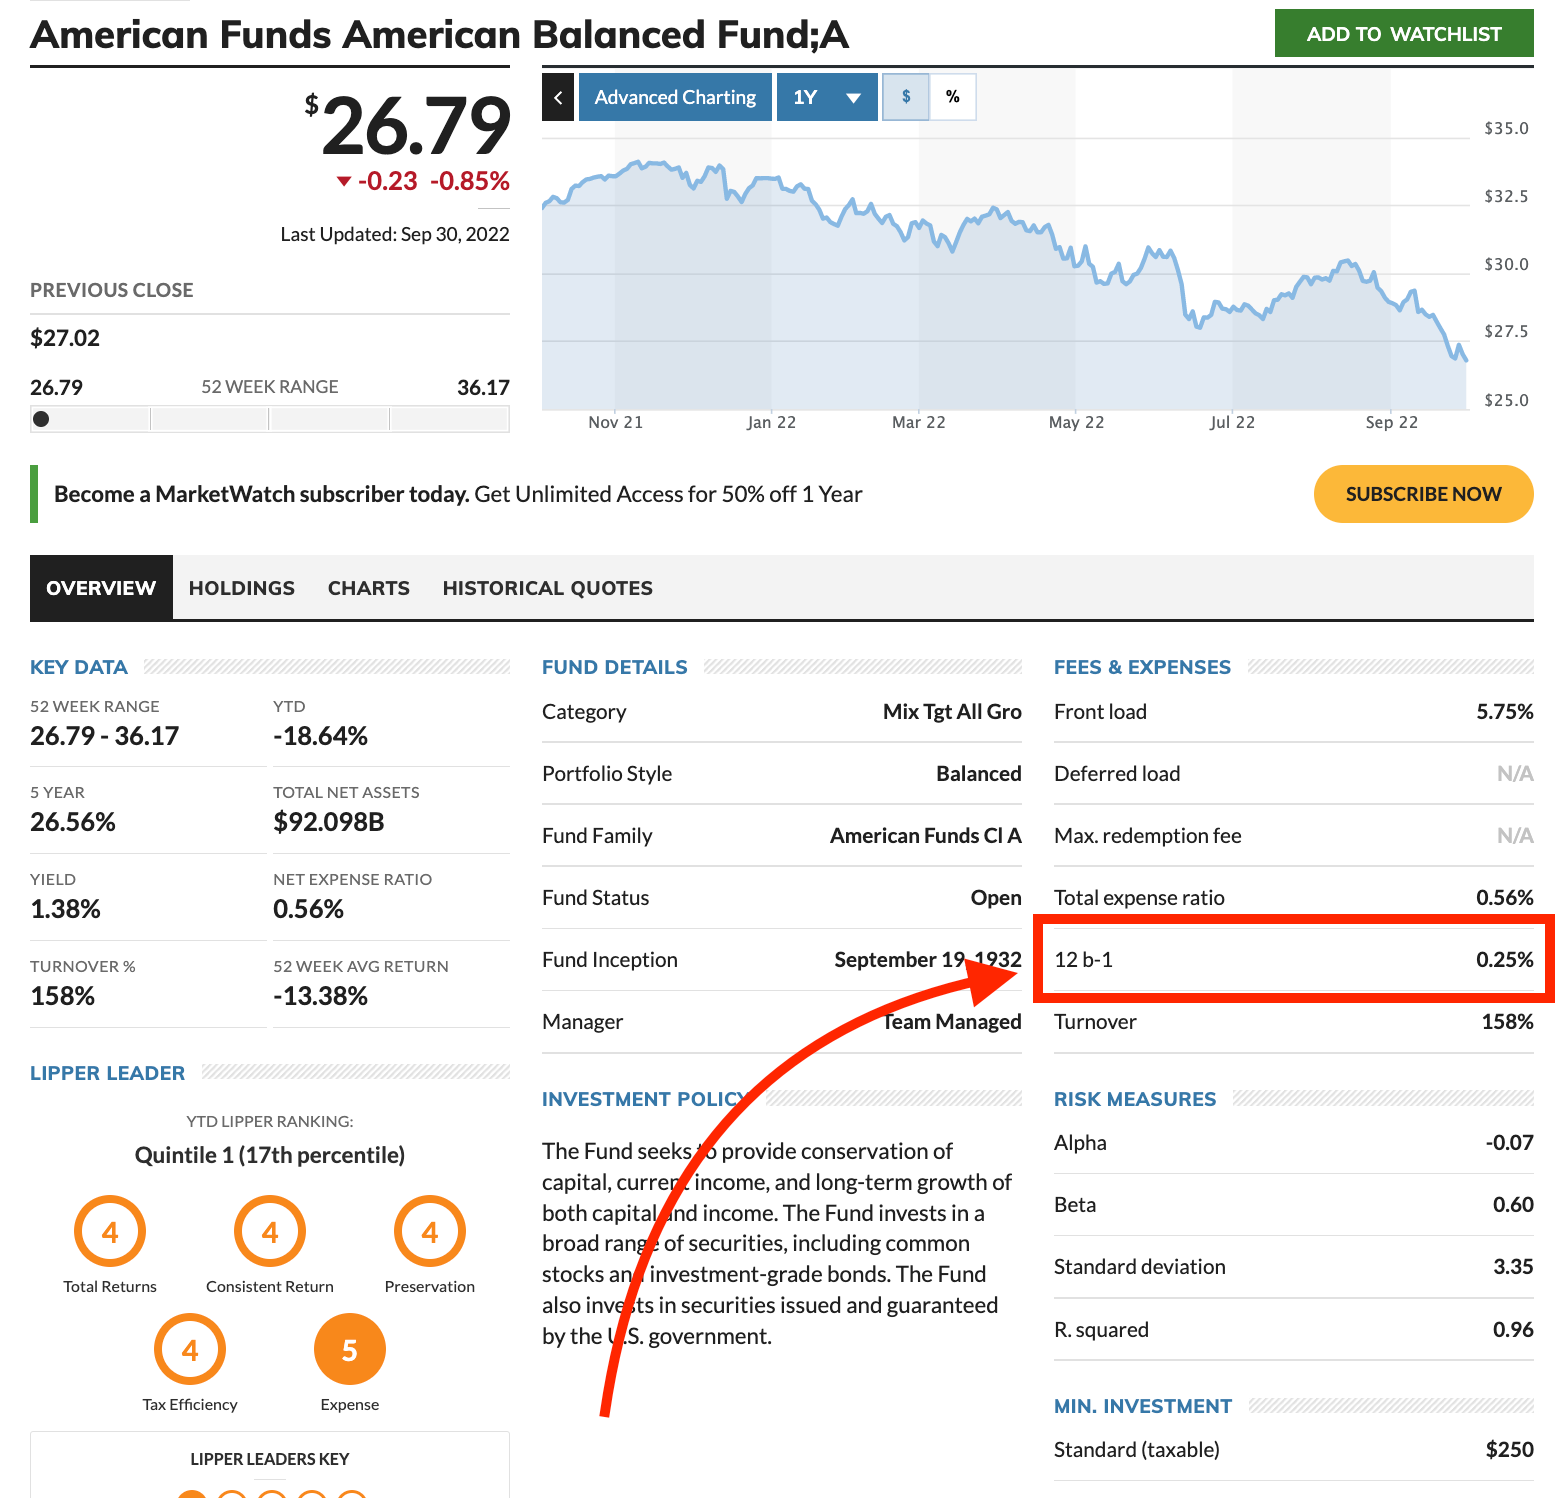Click the Category value Mix Tgt All Gro
The image size is (1560, 1498).
tap(952, 712)
